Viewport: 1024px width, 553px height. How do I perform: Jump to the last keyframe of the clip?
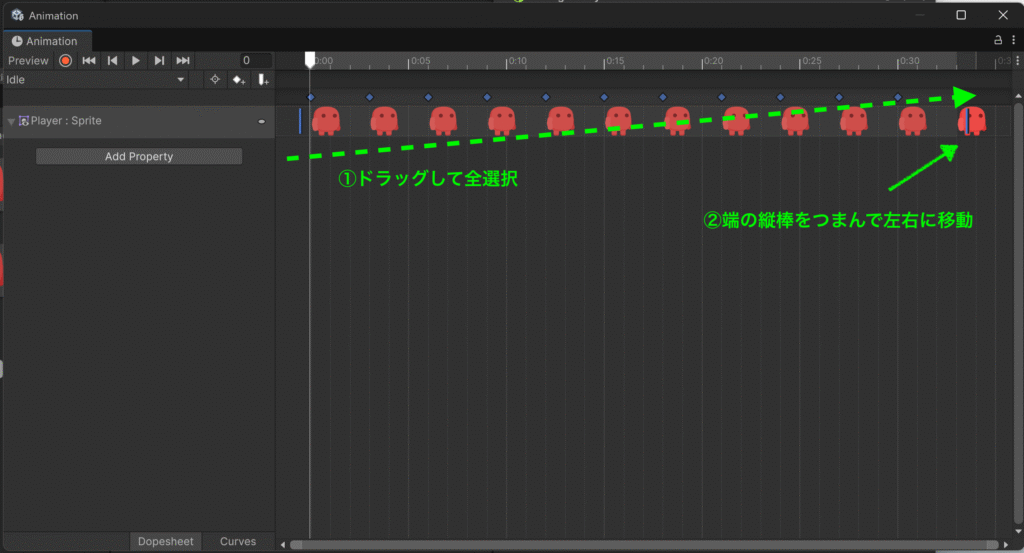[183, 61]
